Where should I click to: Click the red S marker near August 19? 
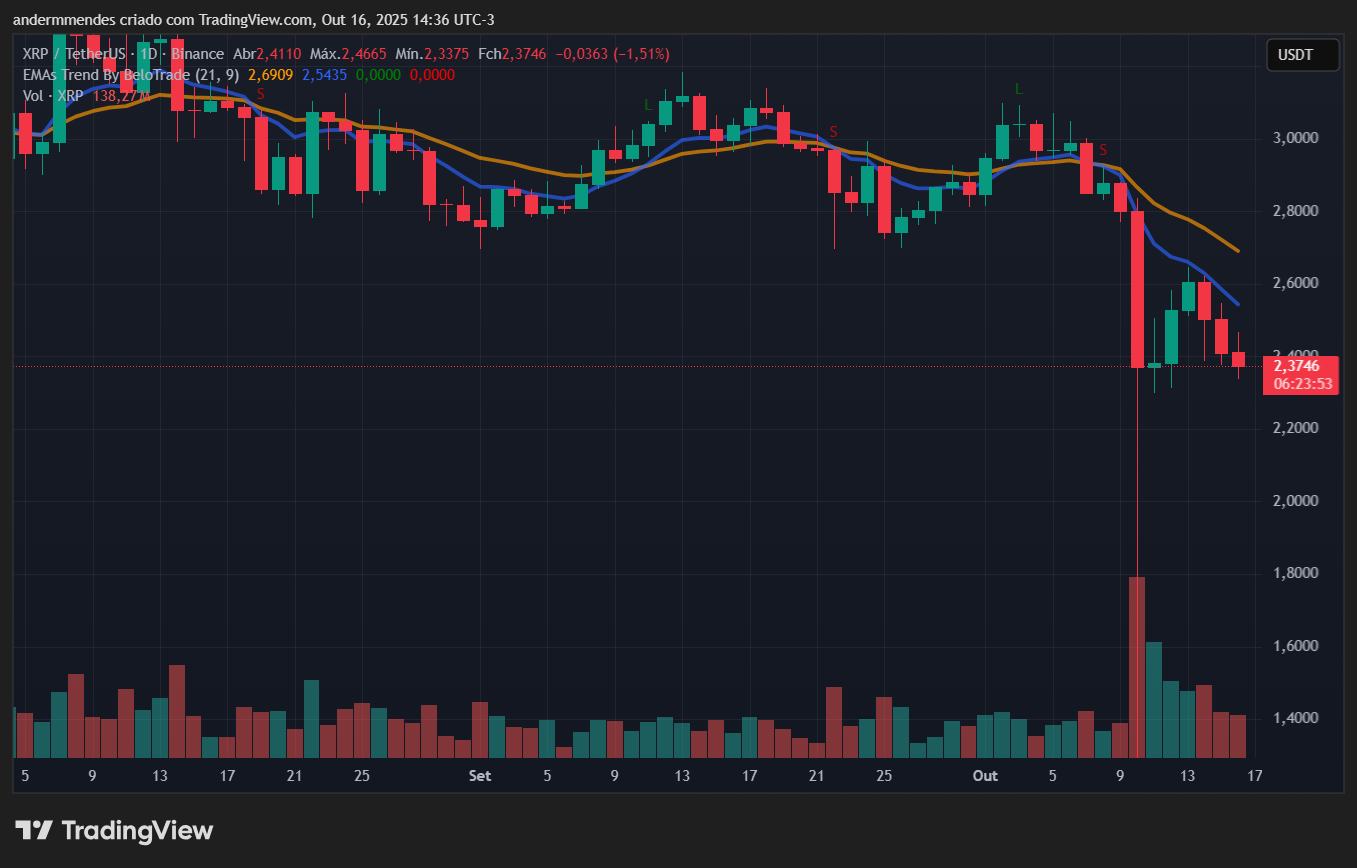point(261,93)
